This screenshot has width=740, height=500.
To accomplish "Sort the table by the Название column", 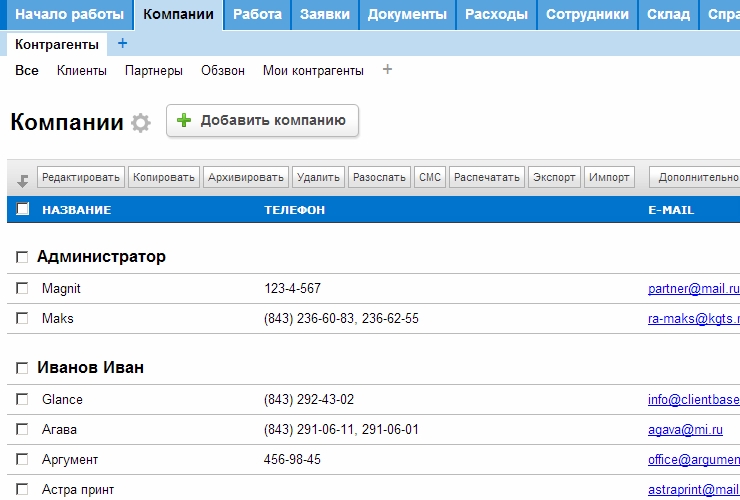I will [x=76, y=210].
